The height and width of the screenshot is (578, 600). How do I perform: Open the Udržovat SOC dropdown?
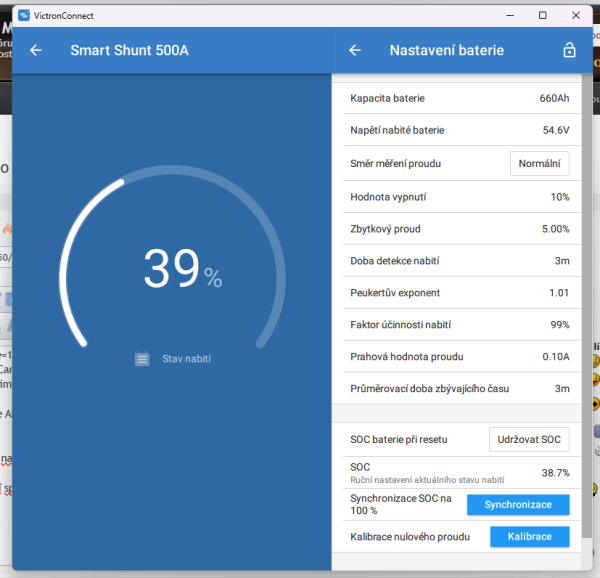click(529, 440)
